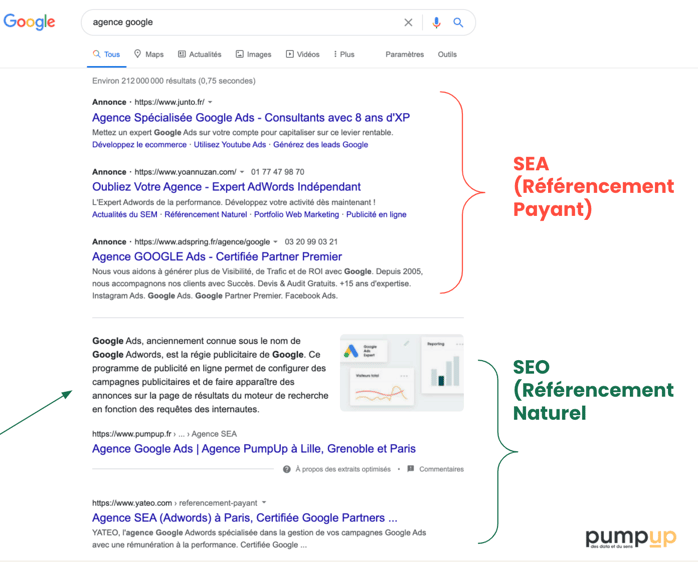Click 'Actualités du SEM' sitelink

click(125, 215)
